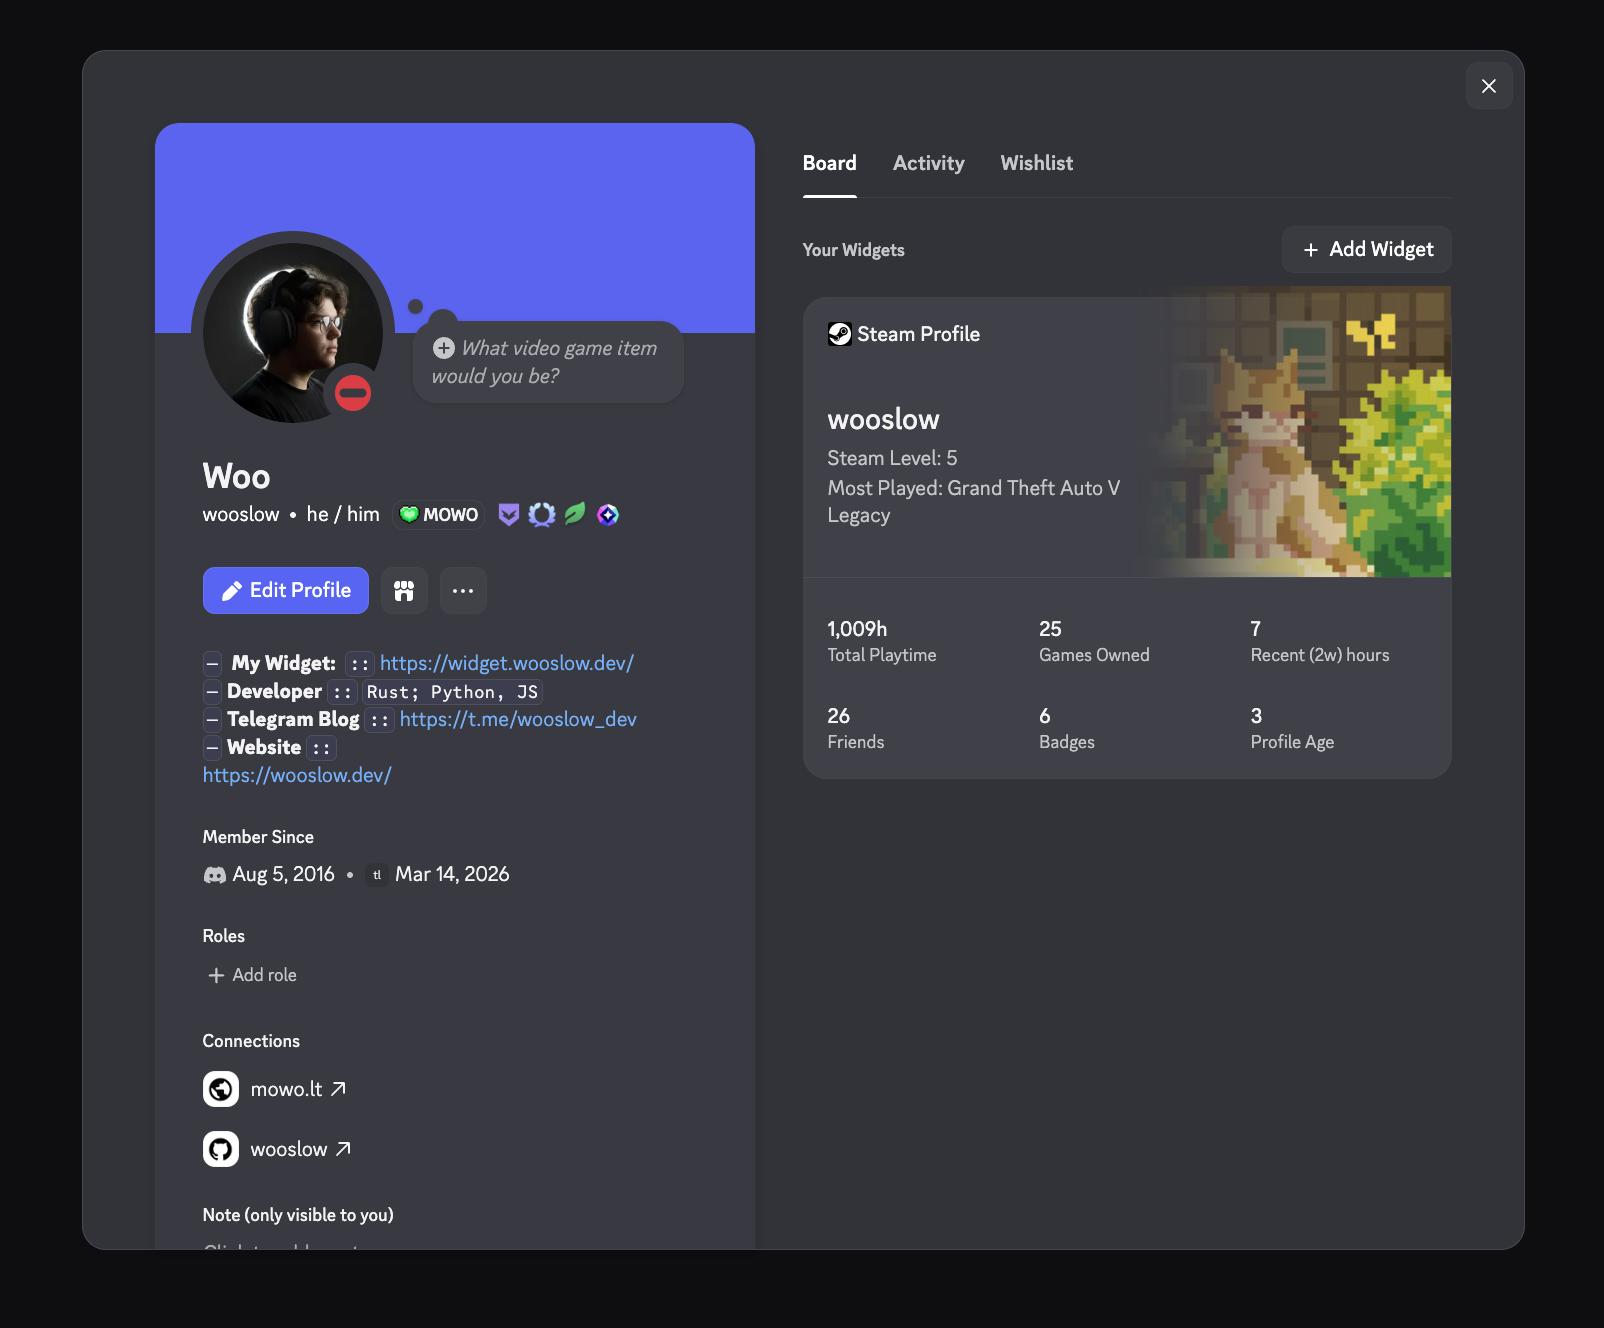Viewport: 1604px width, 1328px height.
Task: Click the Edit Profile button
Action: (x=286, y=590)
